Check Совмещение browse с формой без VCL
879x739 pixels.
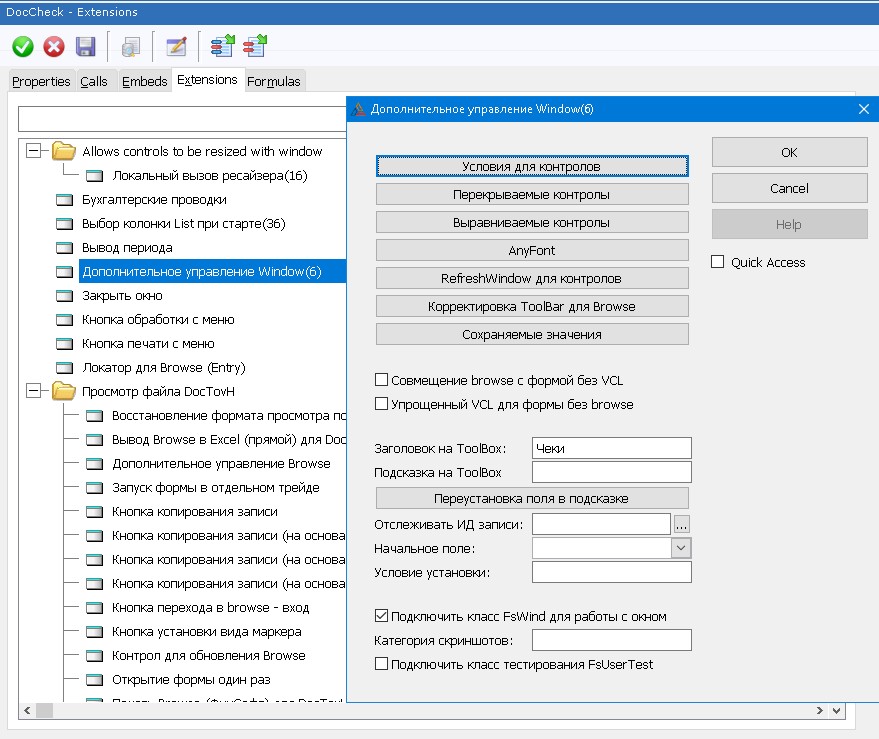tap(381, 380)
